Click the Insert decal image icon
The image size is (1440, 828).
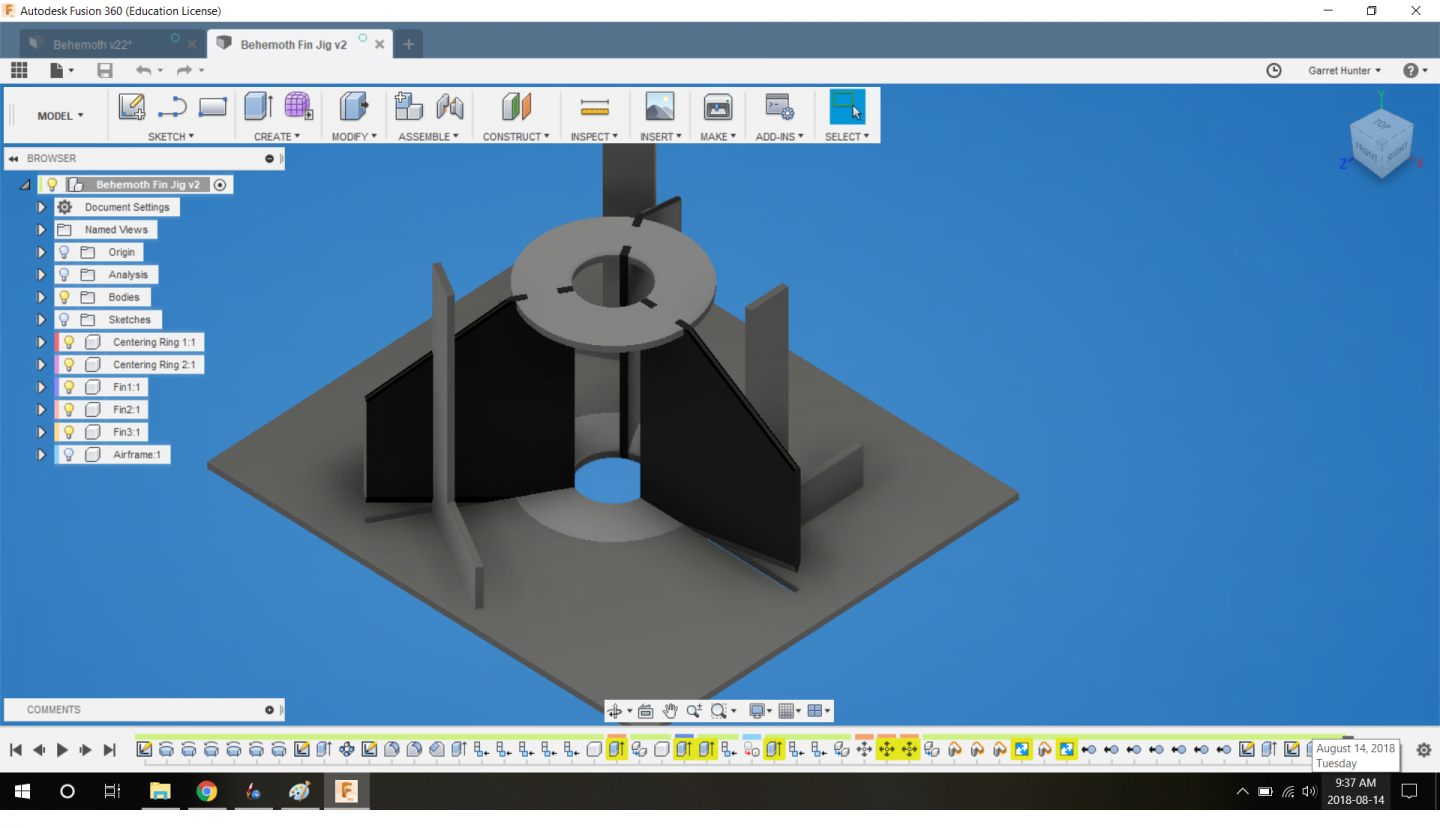point(660,107)
